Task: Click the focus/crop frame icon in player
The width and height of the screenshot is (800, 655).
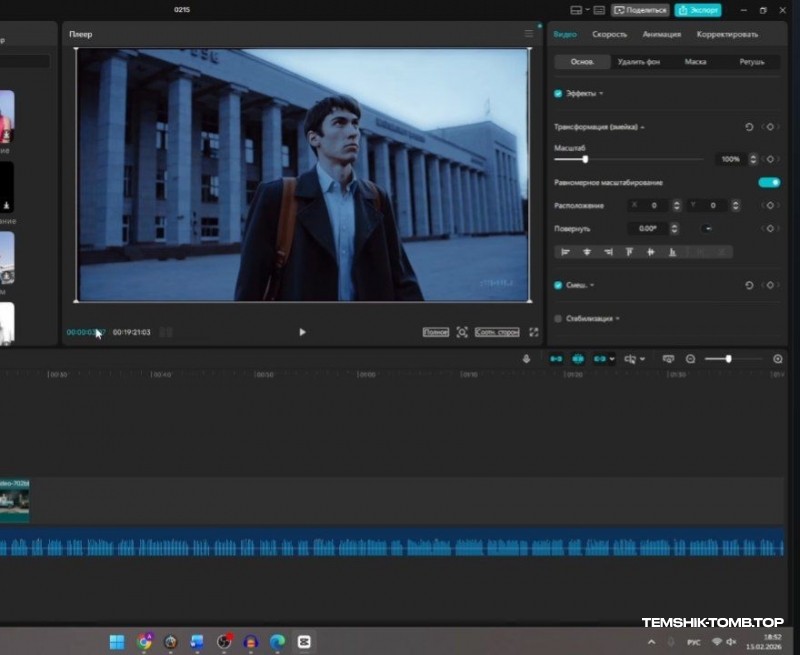Action: [462, 332]
